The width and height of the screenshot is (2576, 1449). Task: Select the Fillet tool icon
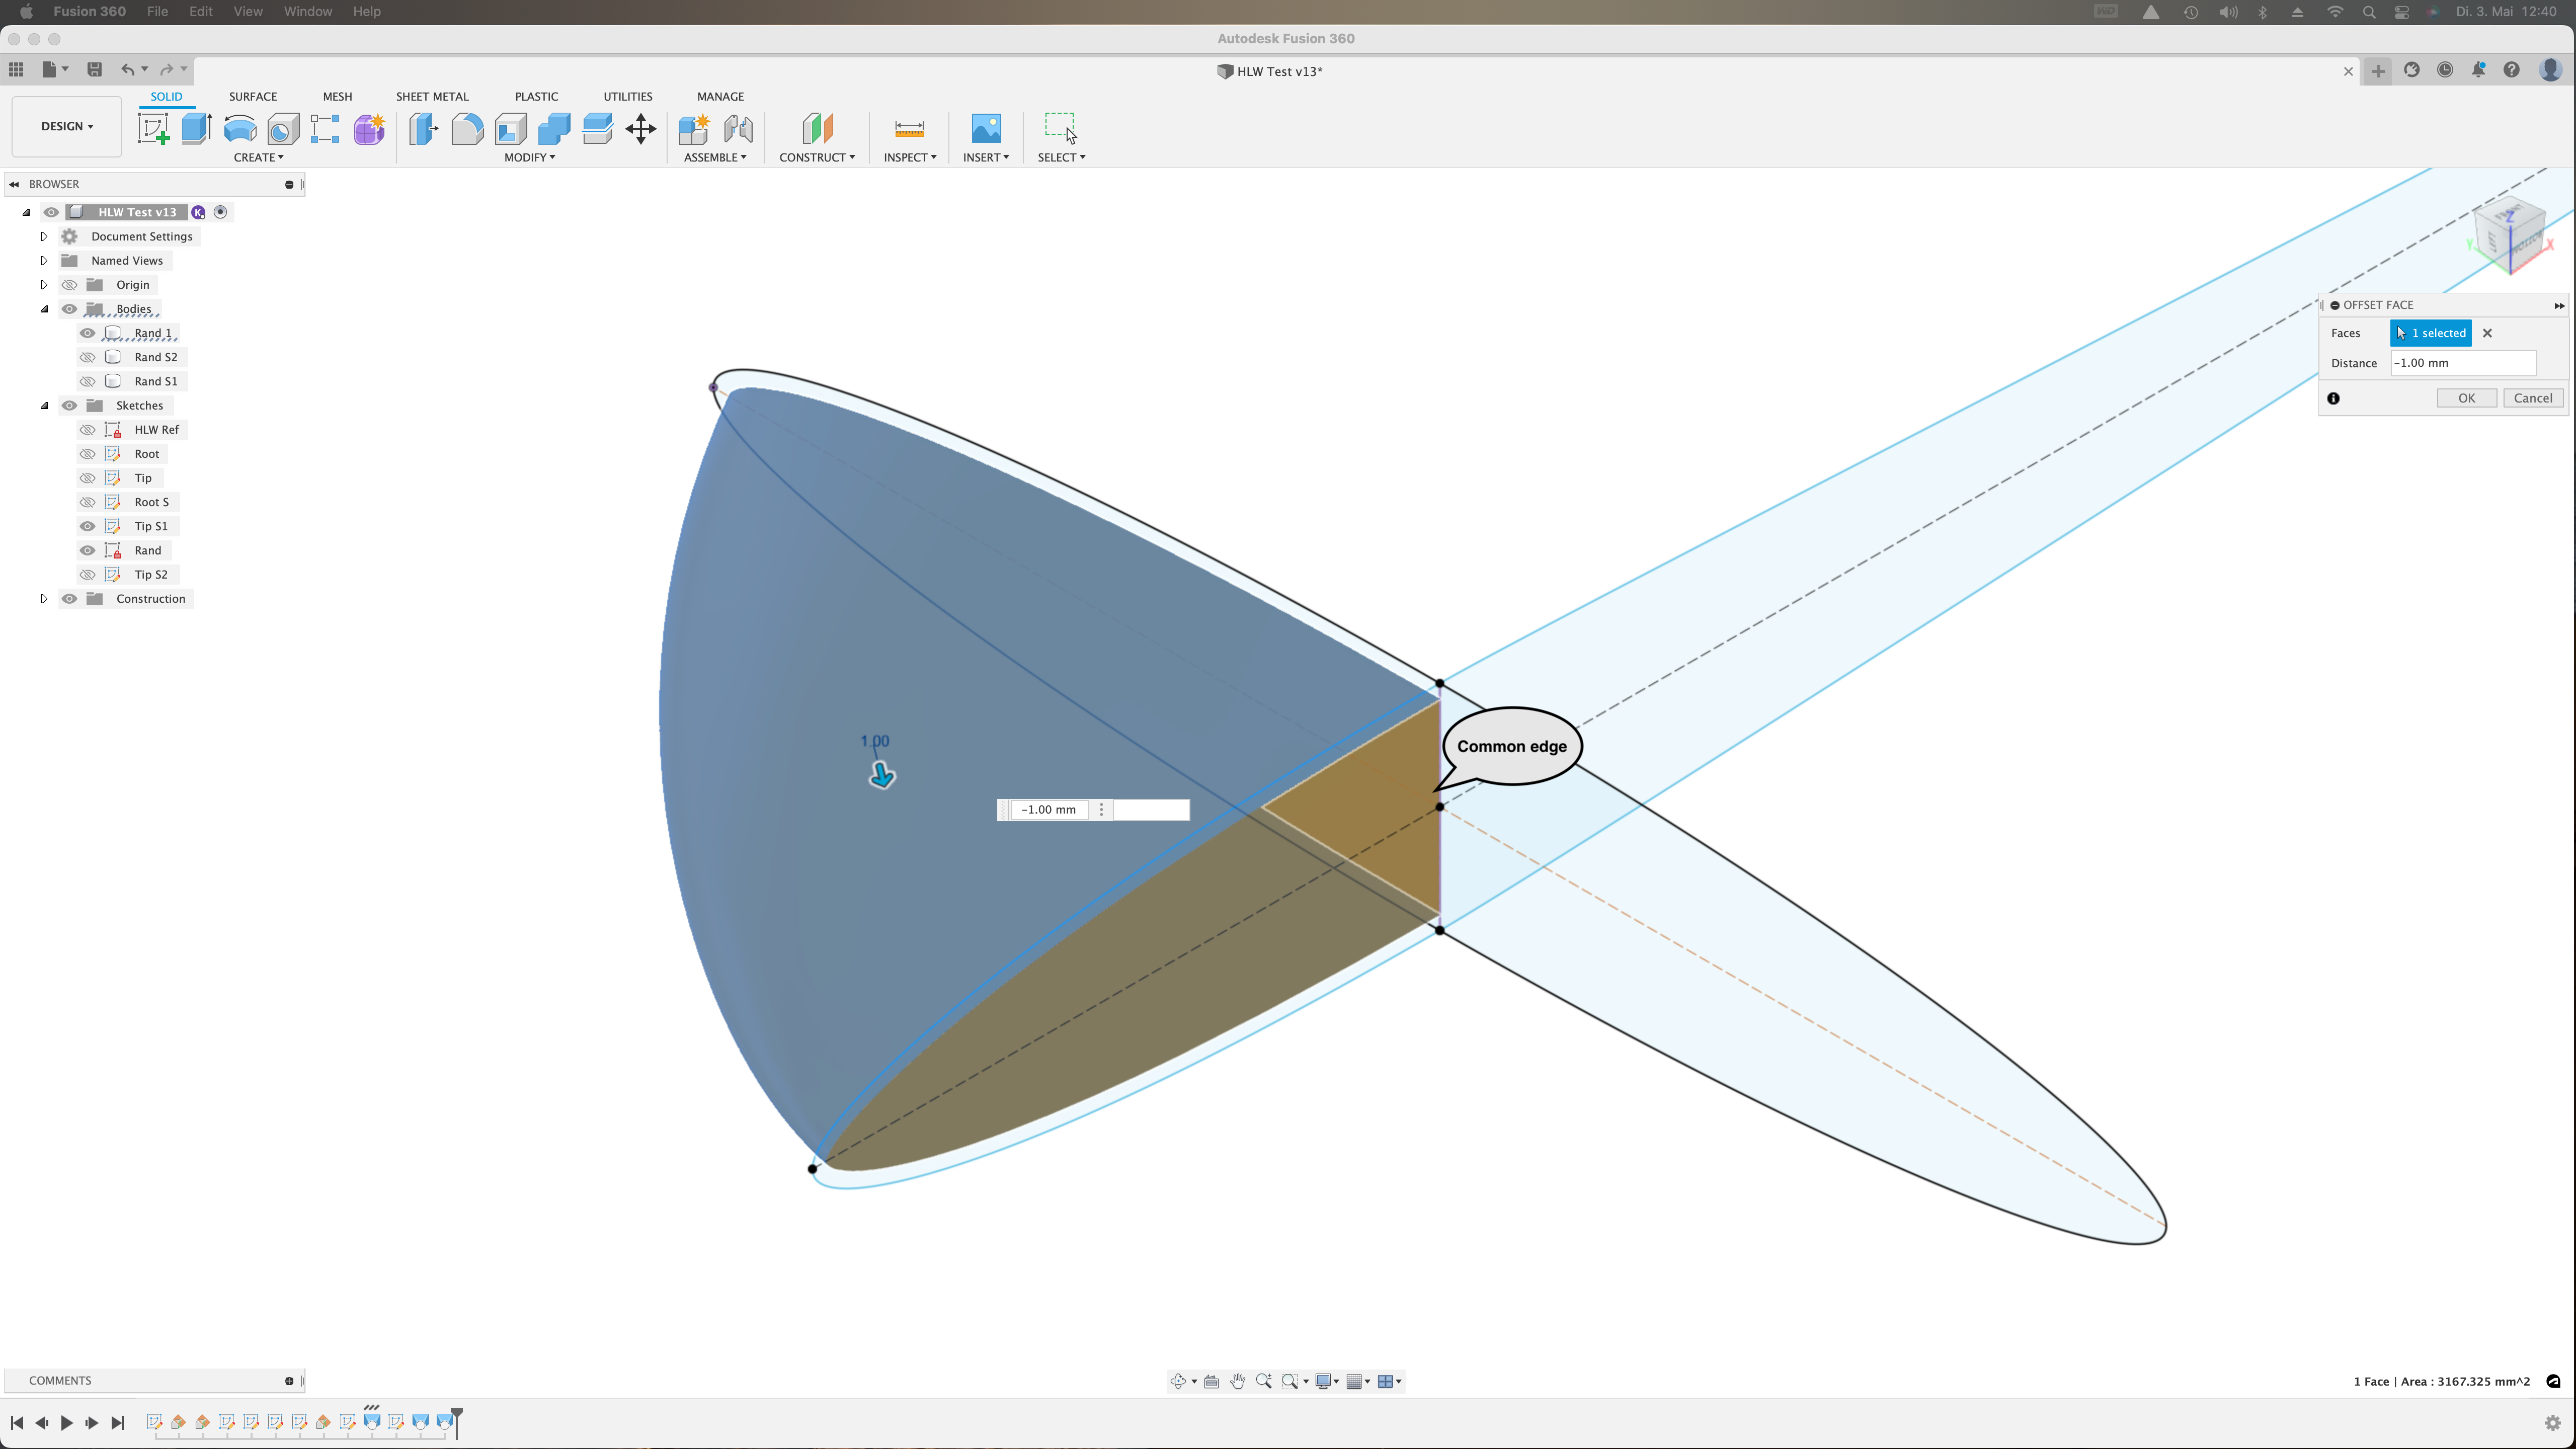click(x=467, y=129)
